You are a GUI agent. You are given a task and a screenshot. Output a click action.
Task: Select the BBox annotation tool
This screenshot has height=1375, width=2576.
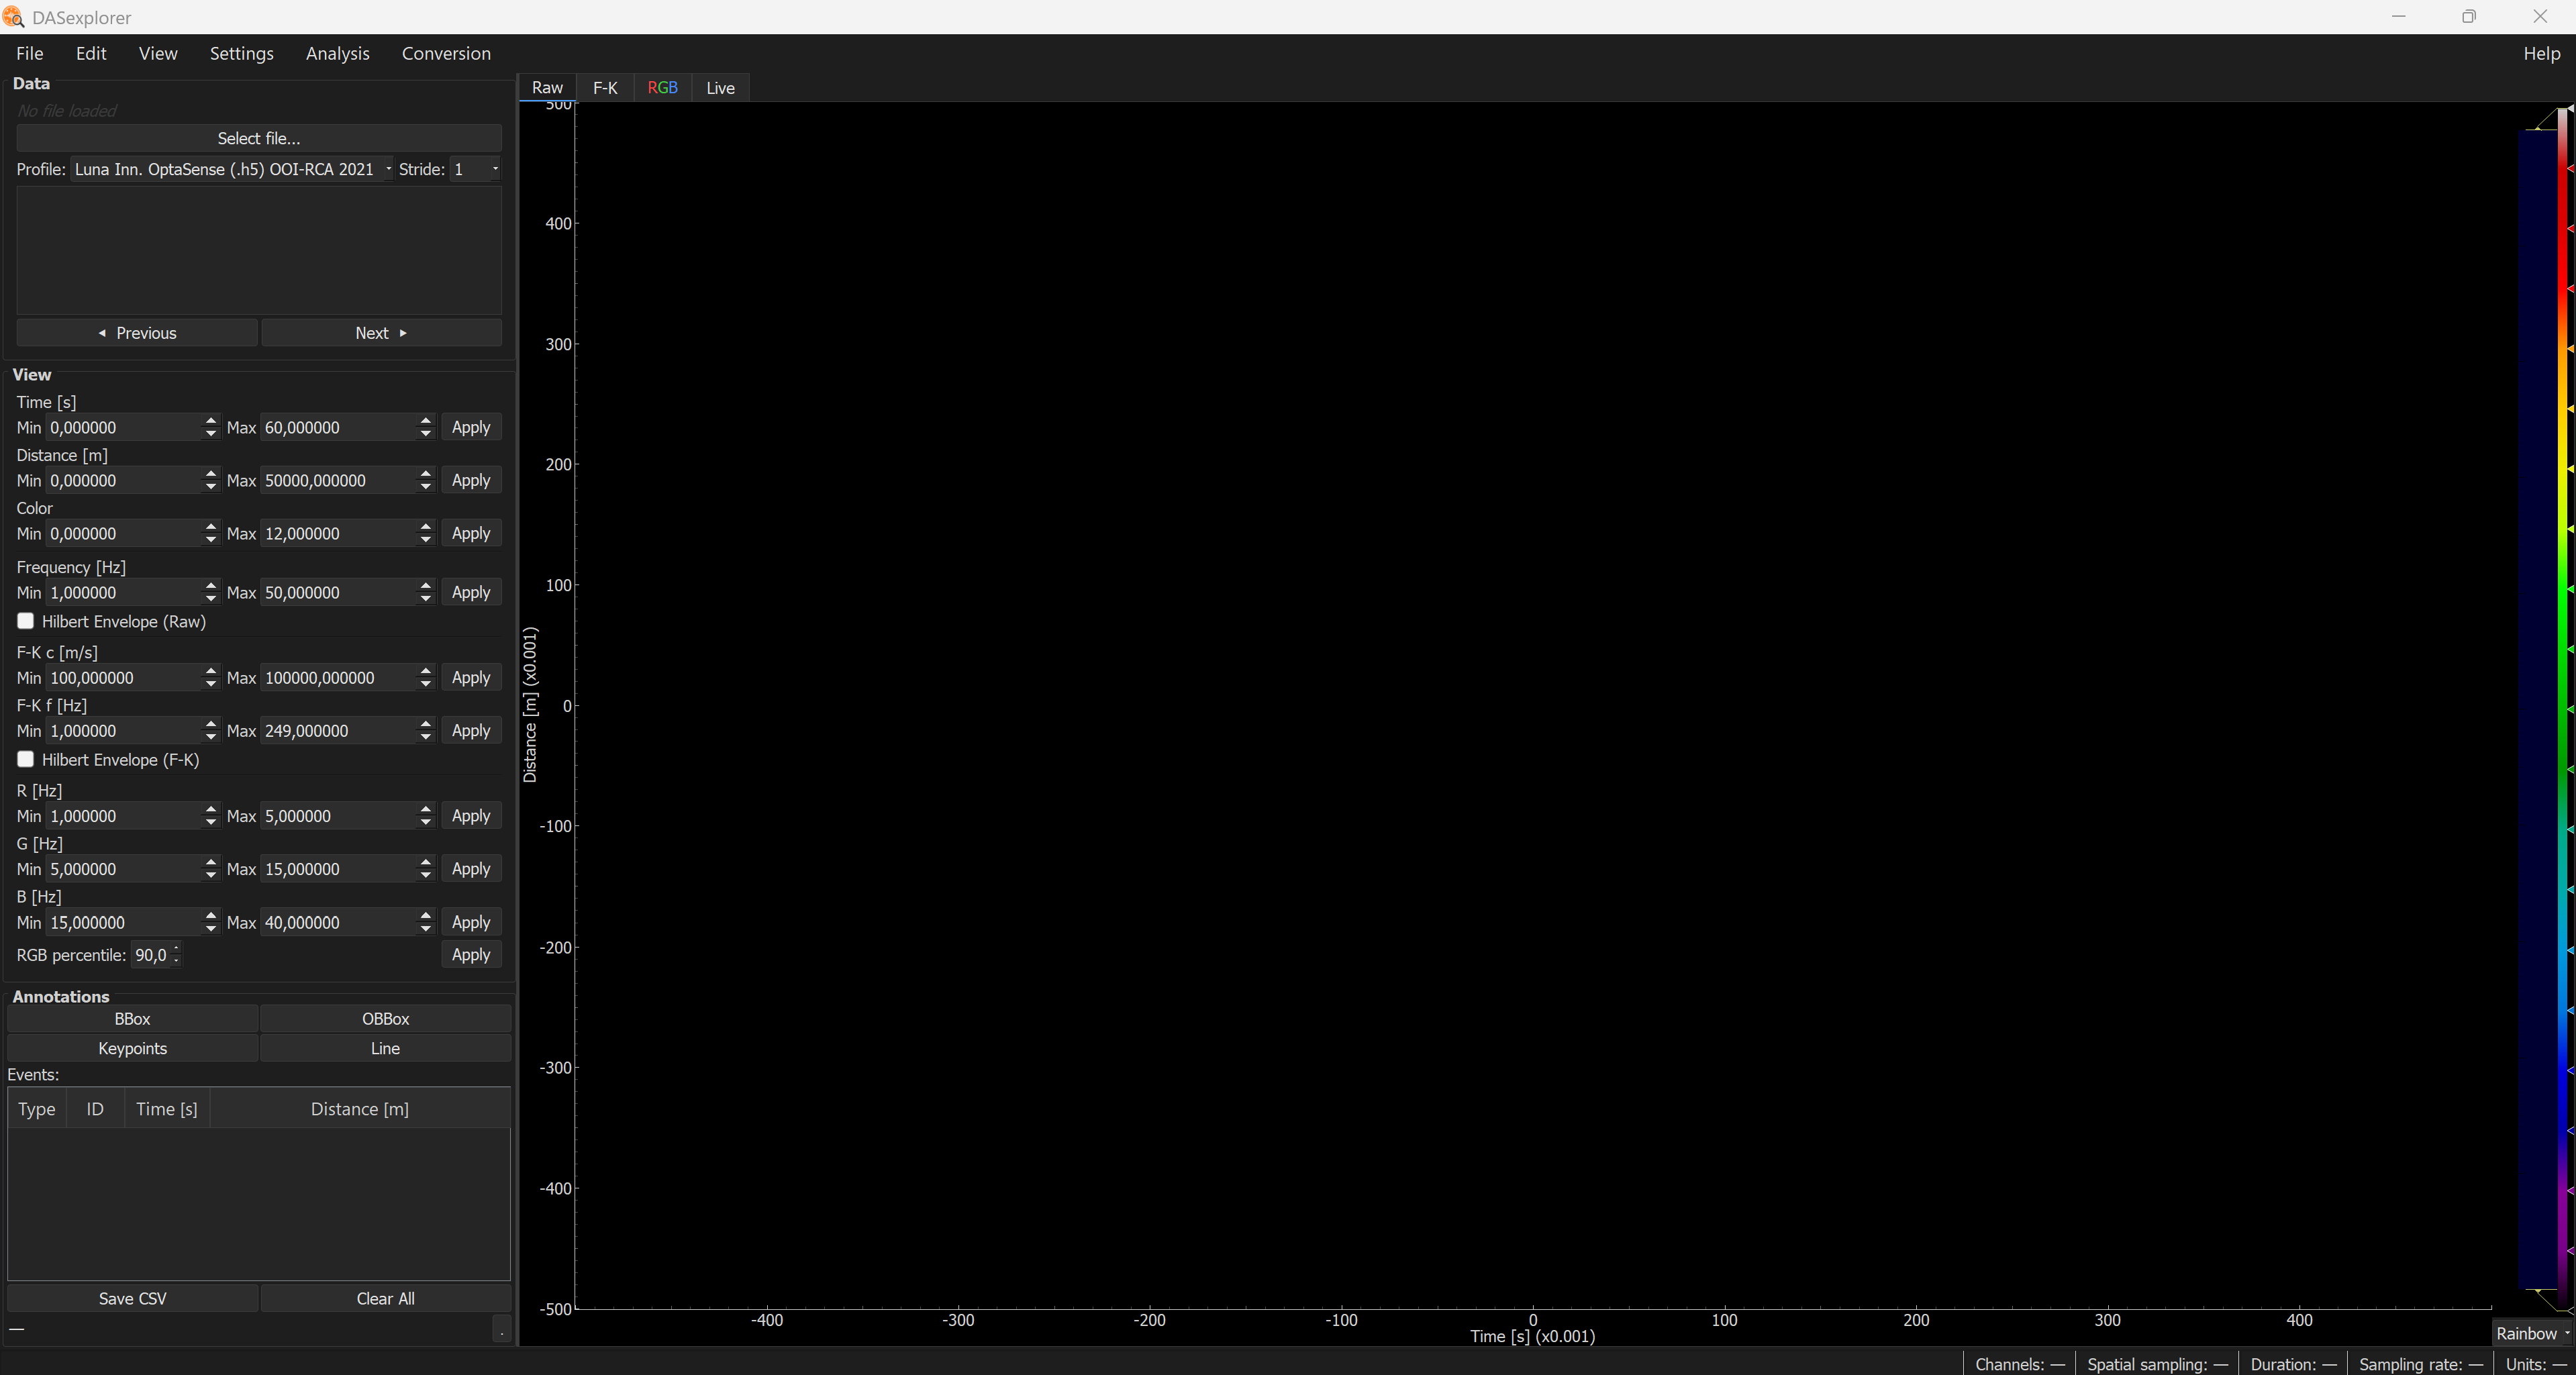132,1019
